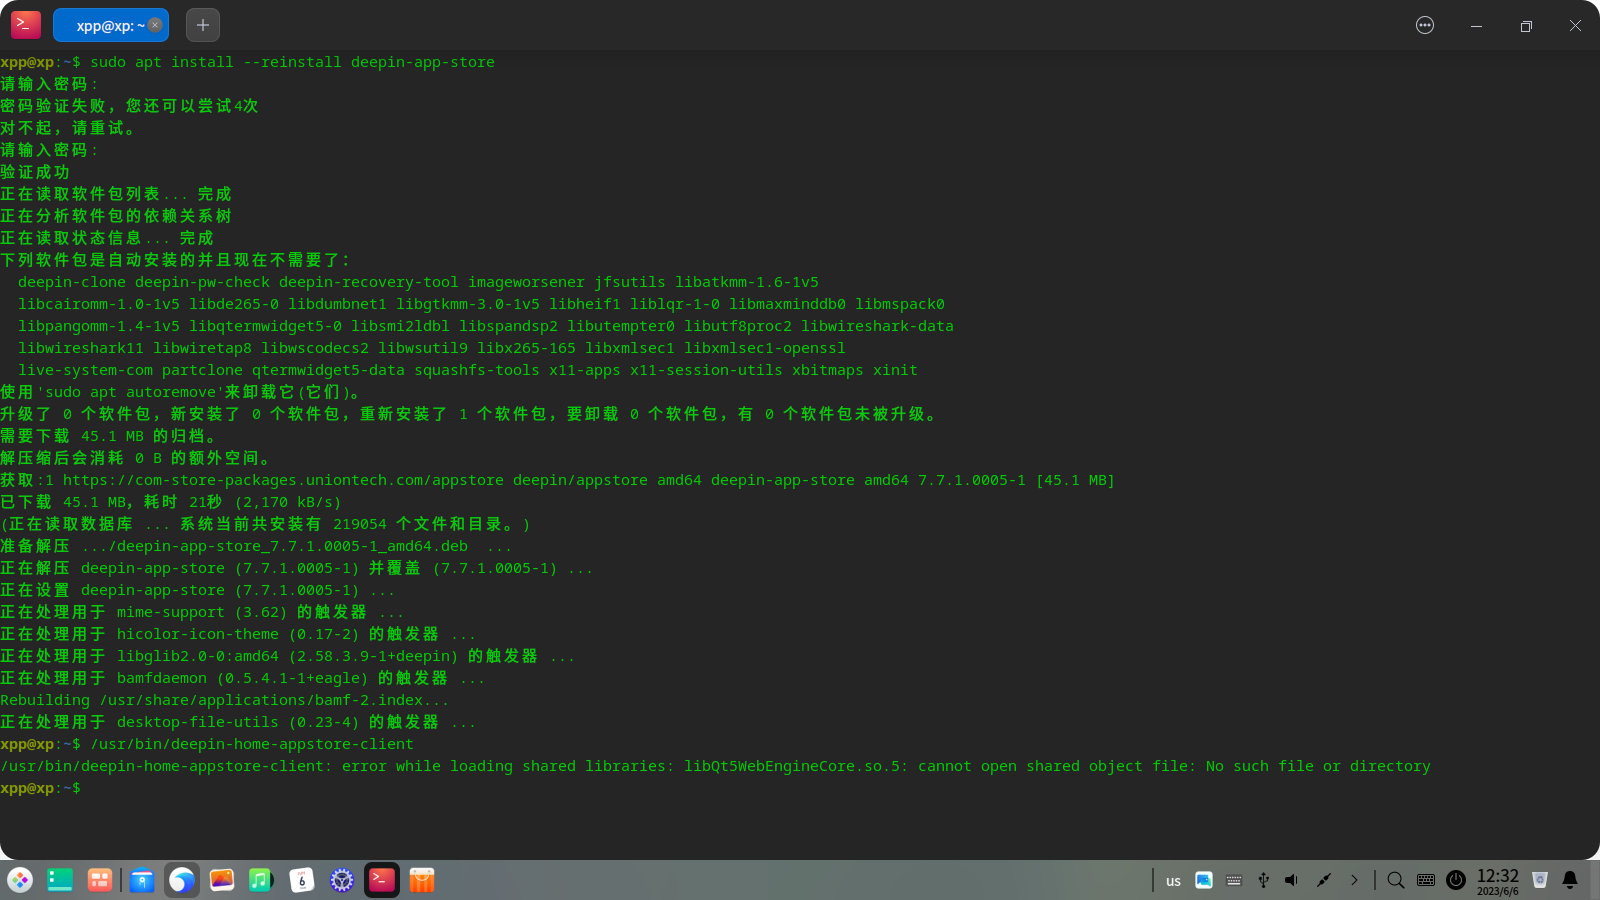Open the USB device tray icon
1600x900 pixels.
tap(1263, 880)
